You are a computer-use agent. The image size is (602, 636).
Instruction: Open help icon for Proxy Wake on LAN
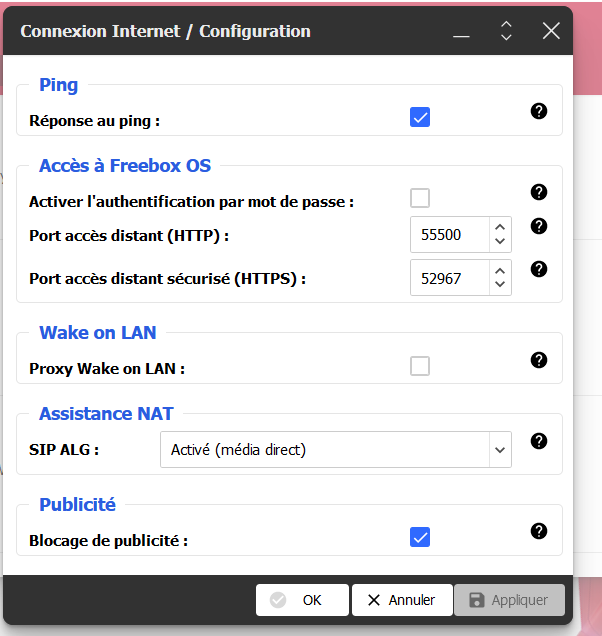539,360
